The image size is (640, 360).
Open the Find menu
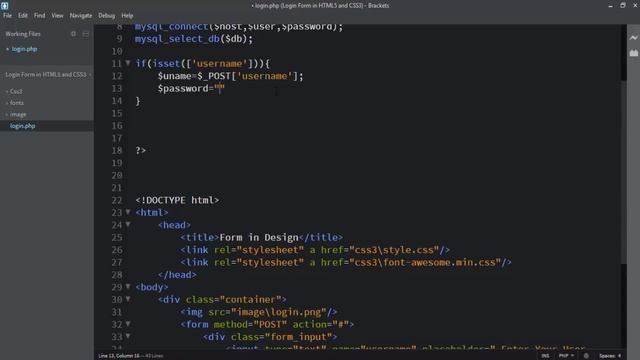(40, 16)
